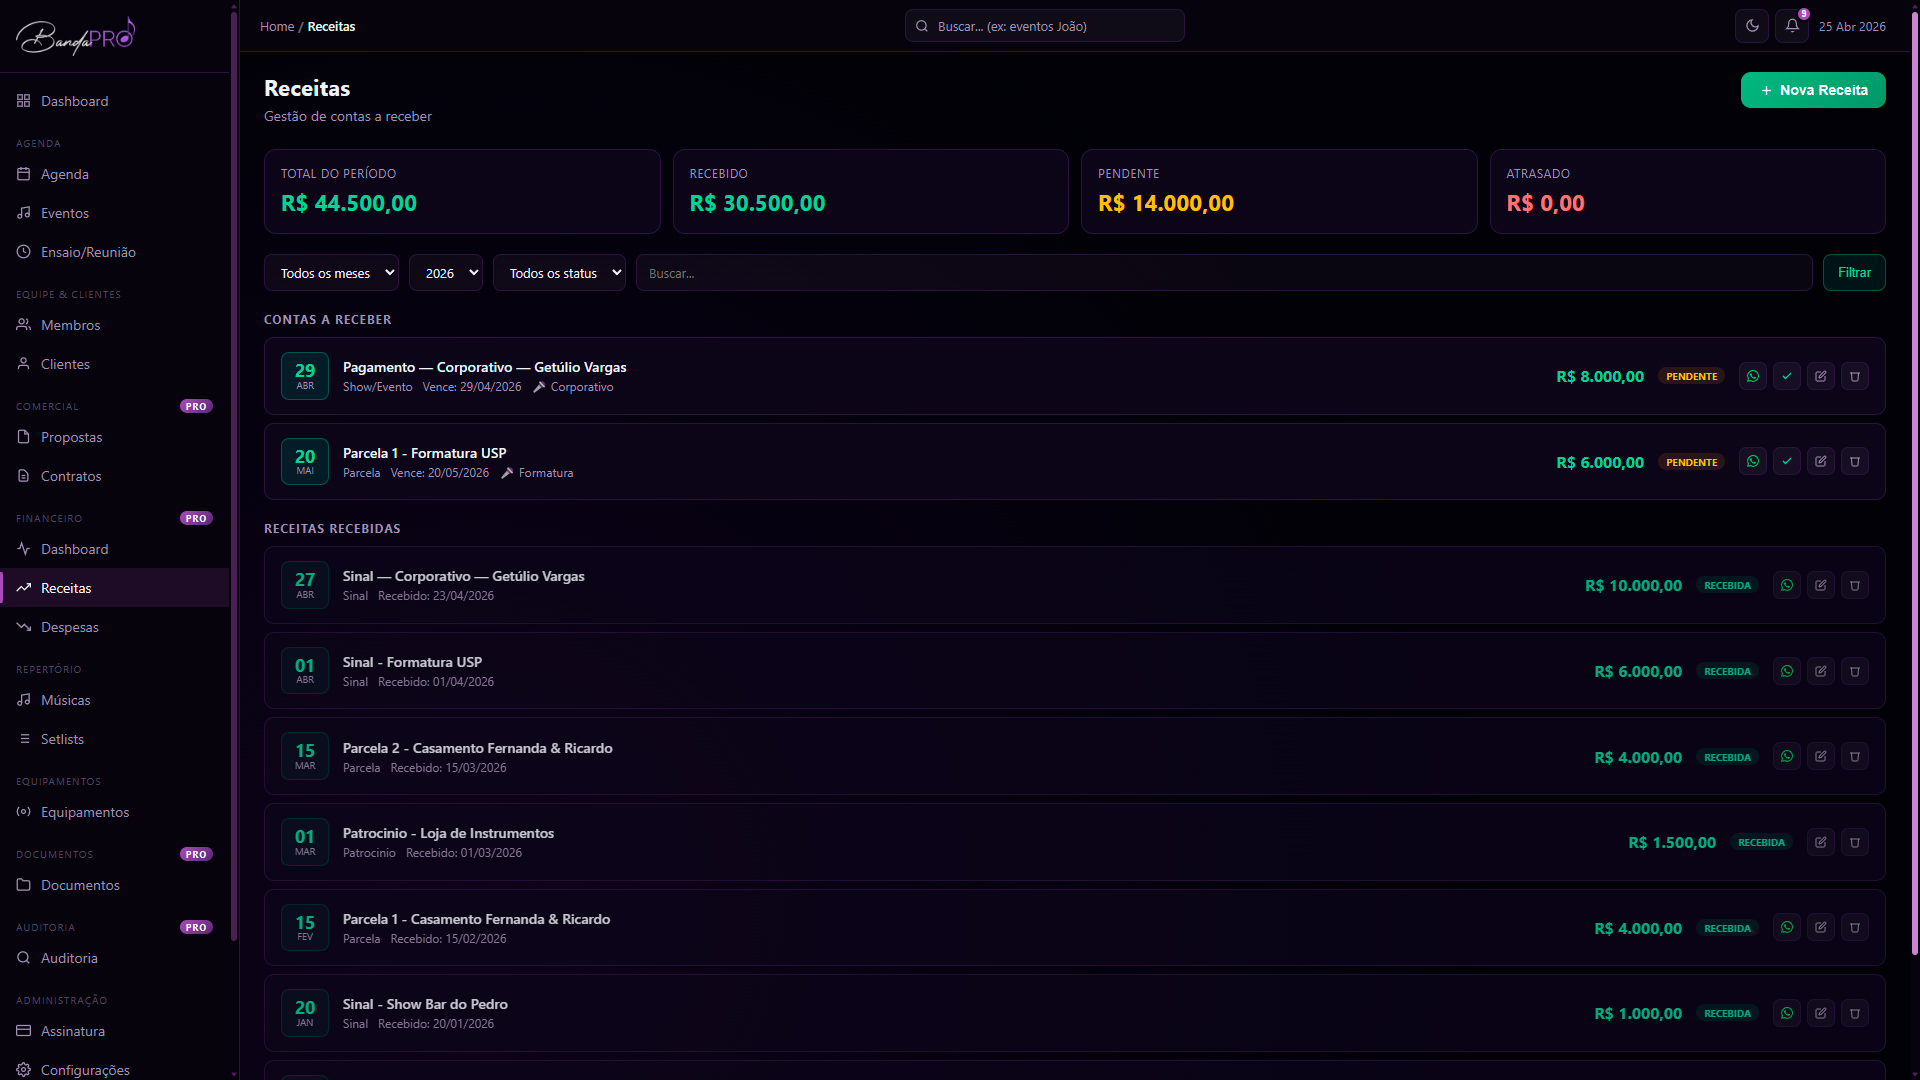
Task: Navigate to Clientes
Action: 115,364
